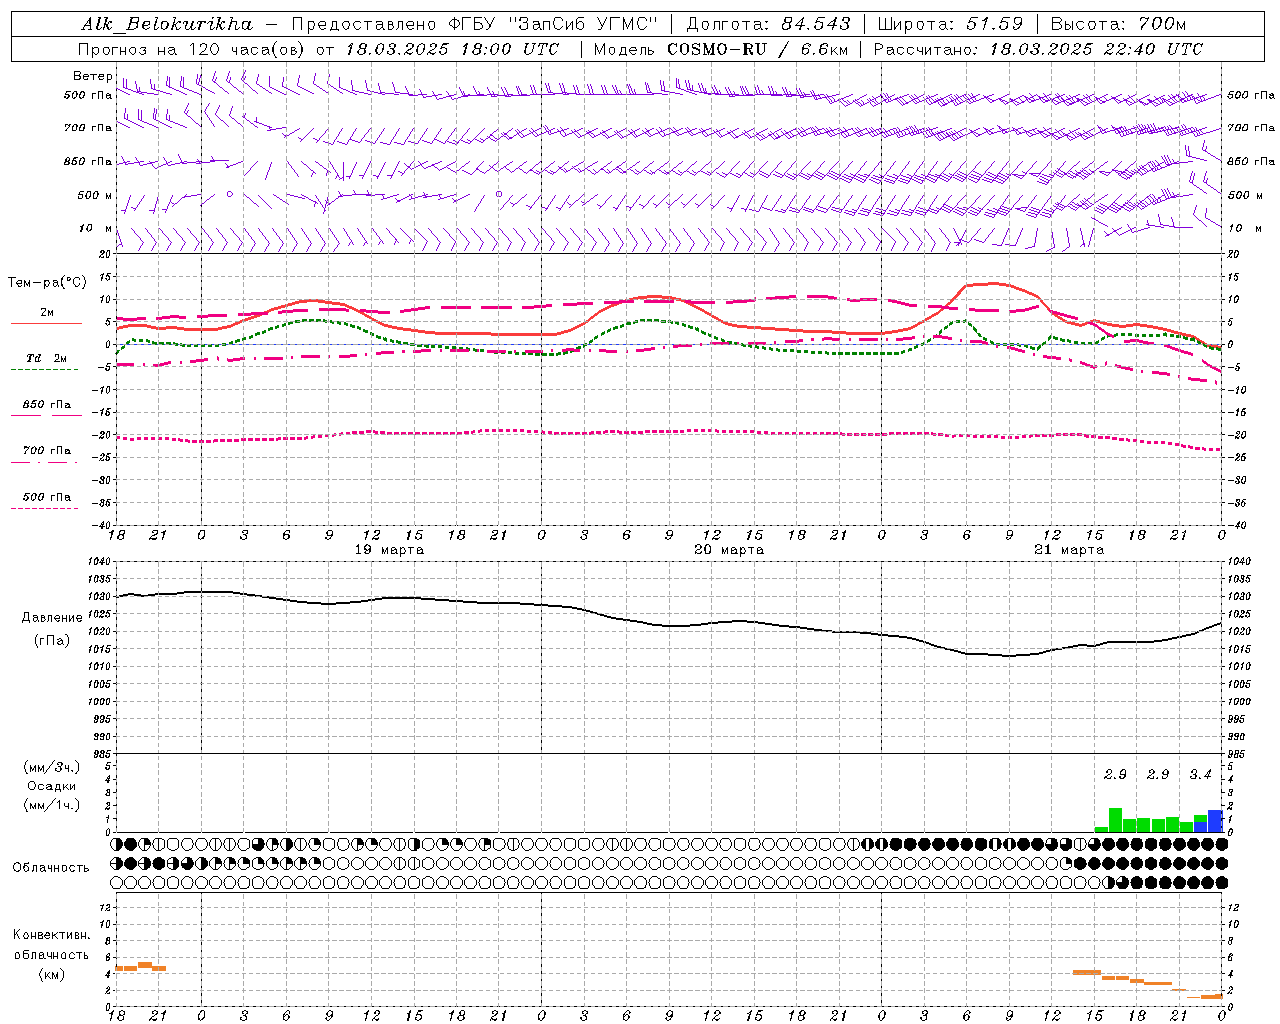Click the tallest green precipitation bar

pos(1115,820)
